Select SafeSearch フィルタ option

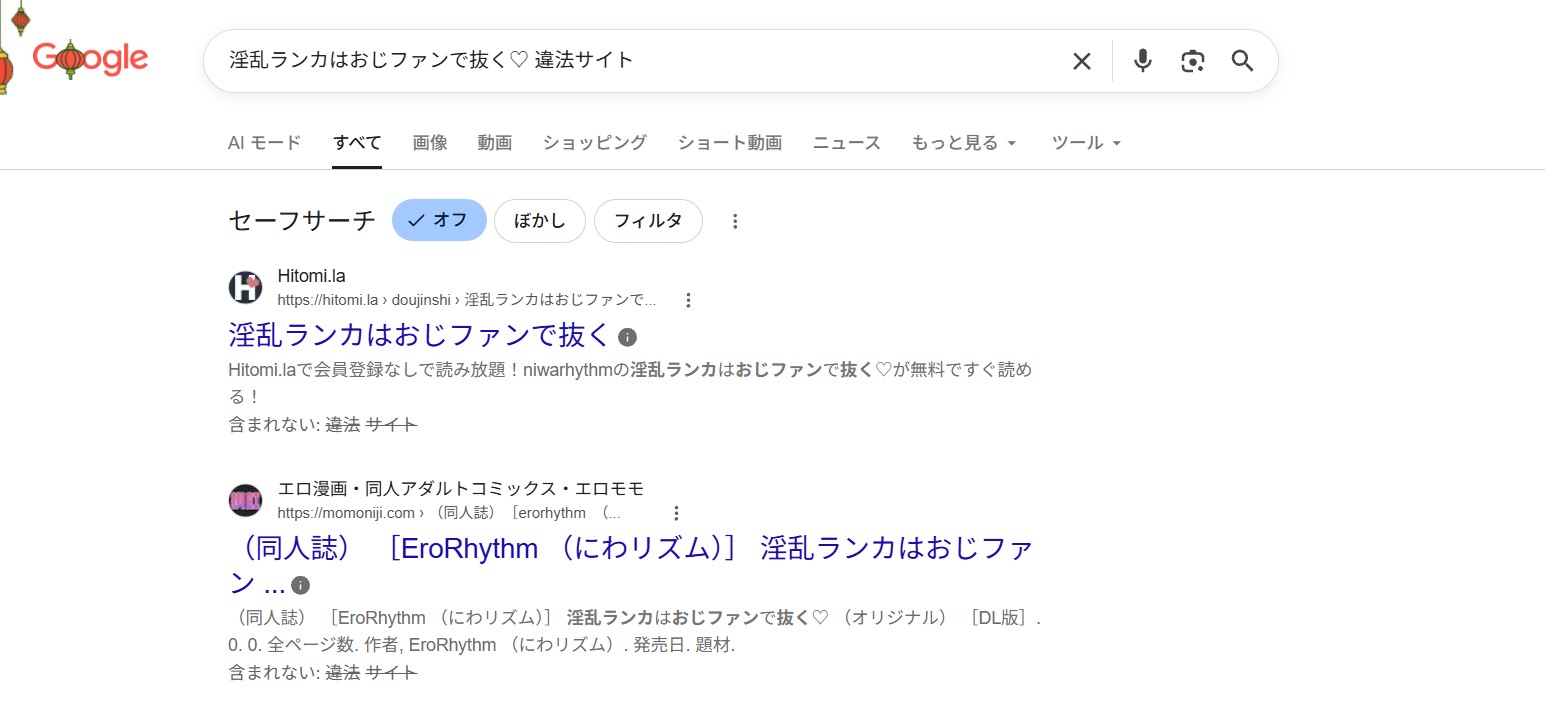[x=648, y=221]
